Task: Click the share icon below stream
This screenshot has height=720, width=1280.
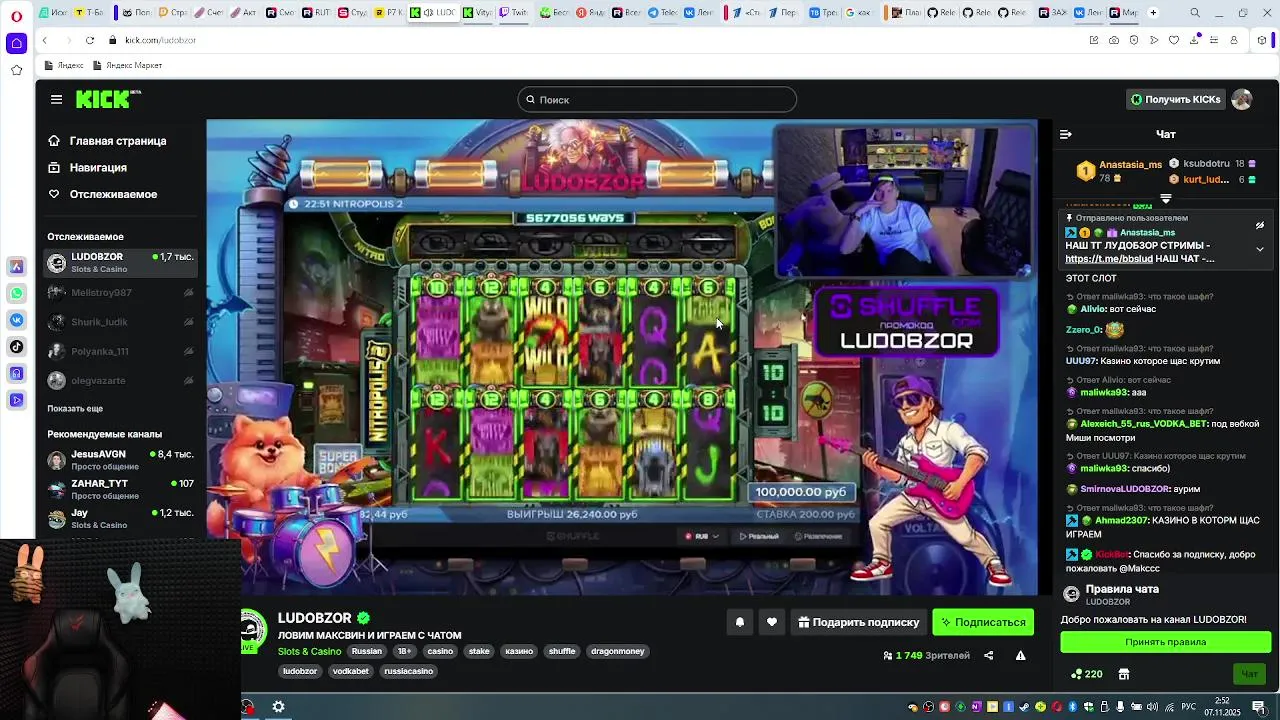Action: [988, 656]
